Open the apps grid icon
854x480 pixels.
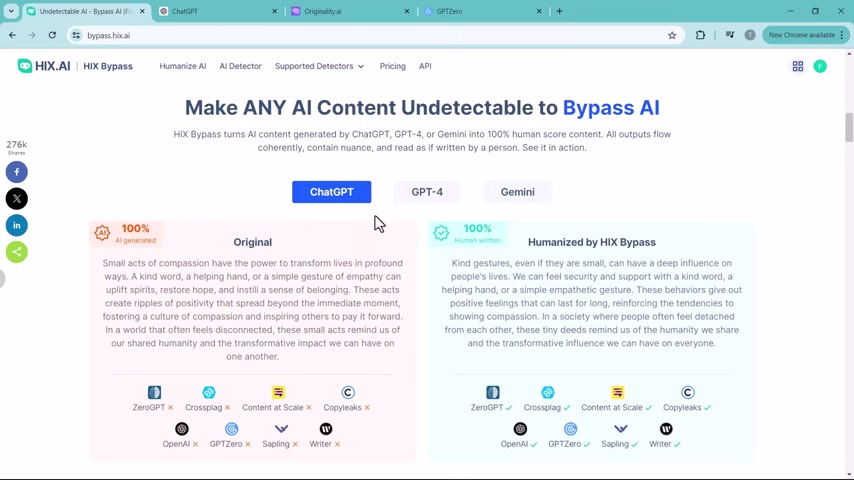click(798, 66)
